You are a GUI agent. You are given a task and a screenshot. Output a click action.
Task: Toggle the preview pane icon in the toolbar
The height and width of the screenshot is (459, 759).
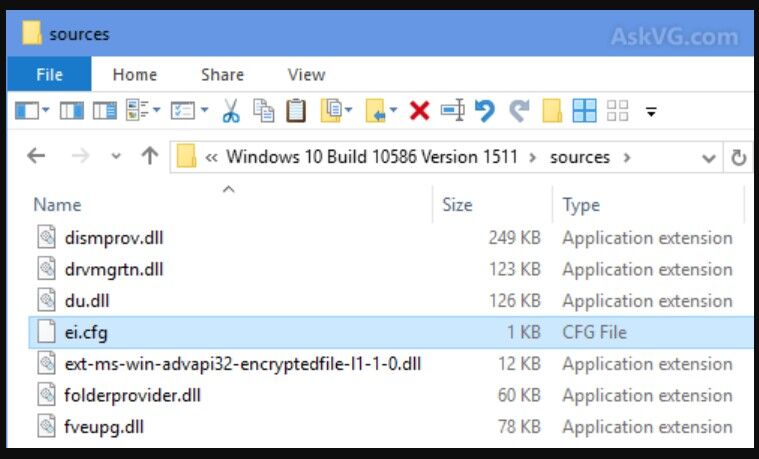pos(72,111)
